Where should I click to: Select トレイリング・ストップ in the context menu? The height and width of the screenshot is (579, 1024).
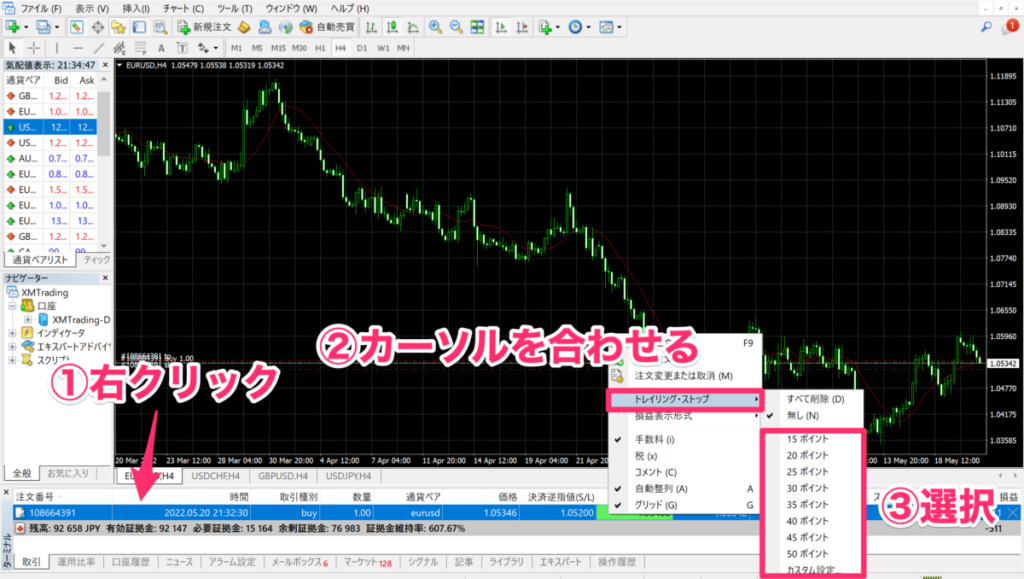[685, 399]
